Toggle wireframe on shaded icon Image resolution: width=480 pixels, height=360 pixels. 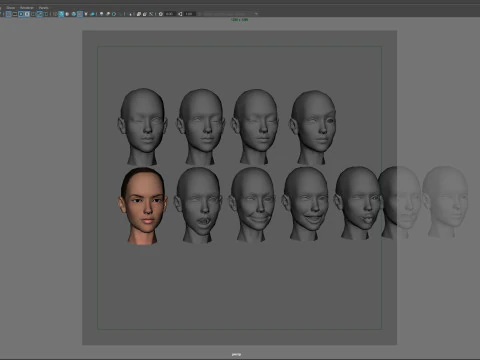(x=74, y=14)
